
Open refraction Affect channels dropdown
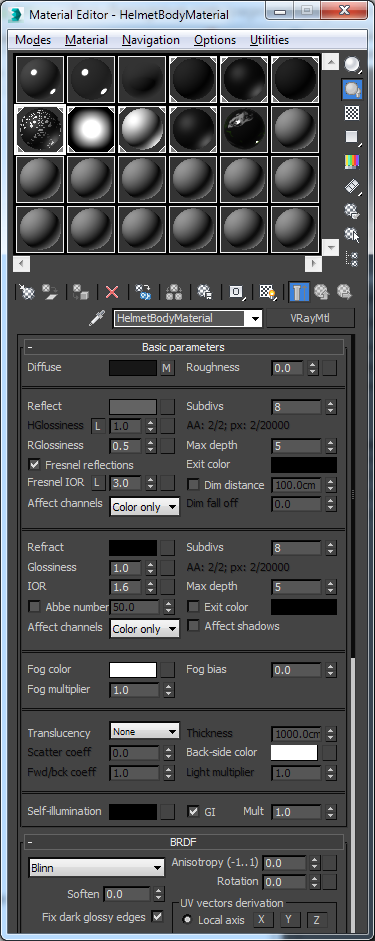(x=145, y=629)
